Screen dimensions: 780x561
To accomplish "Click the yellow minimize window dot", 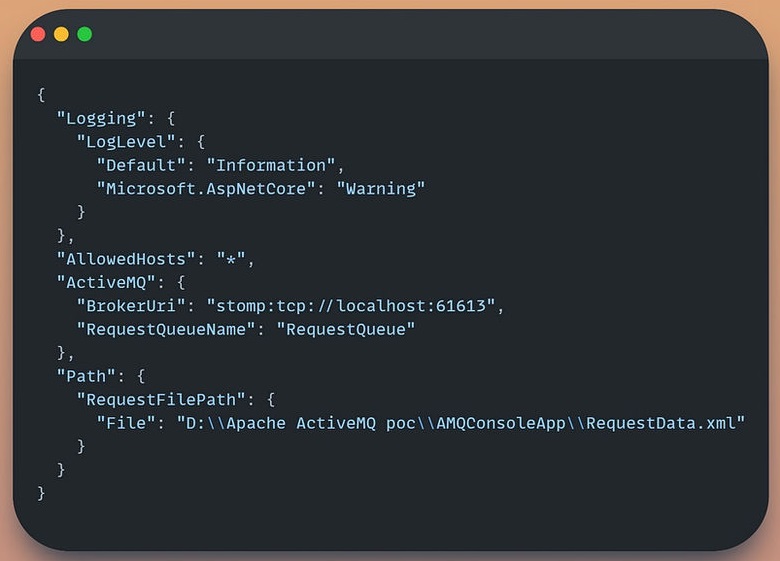I will point(61,34).
